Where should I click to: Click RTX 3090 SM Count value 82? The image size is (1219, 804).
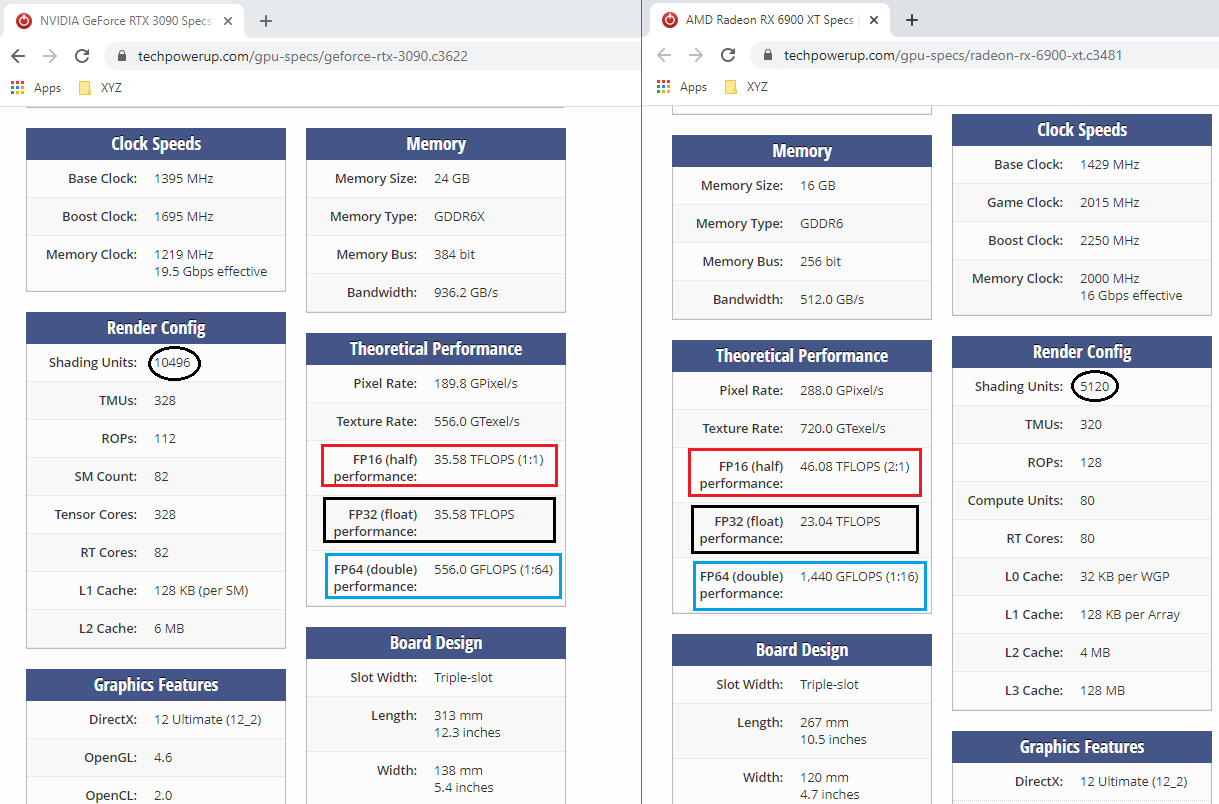(162, 476)
